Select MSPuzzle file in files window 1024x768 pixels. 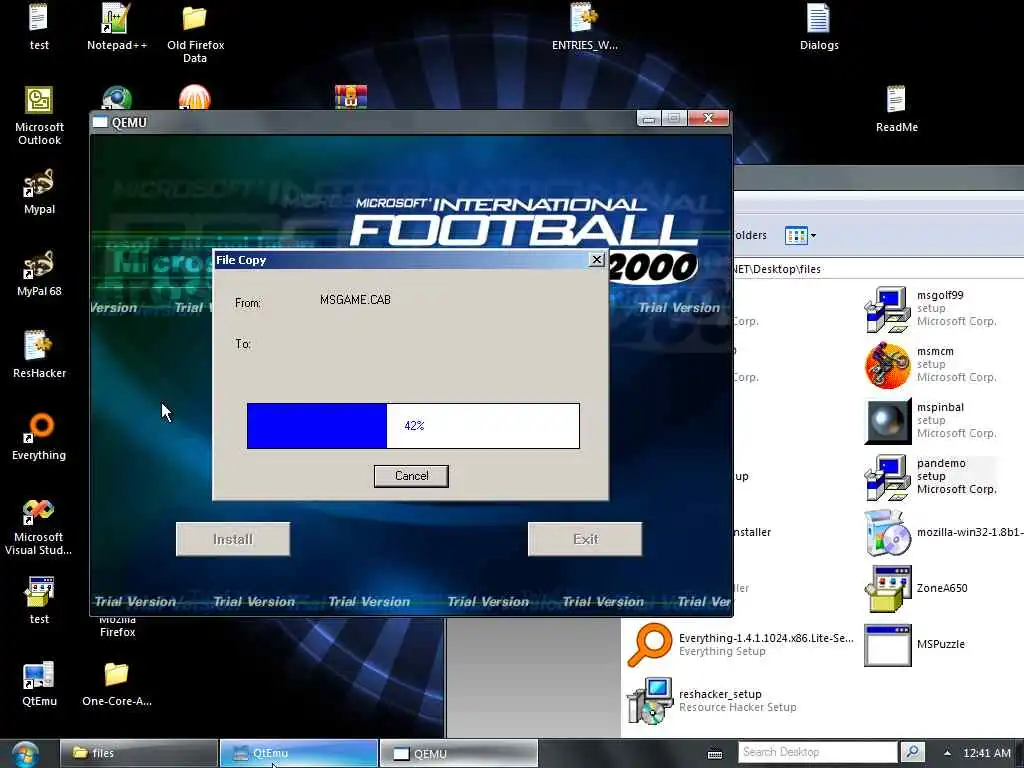914,645
